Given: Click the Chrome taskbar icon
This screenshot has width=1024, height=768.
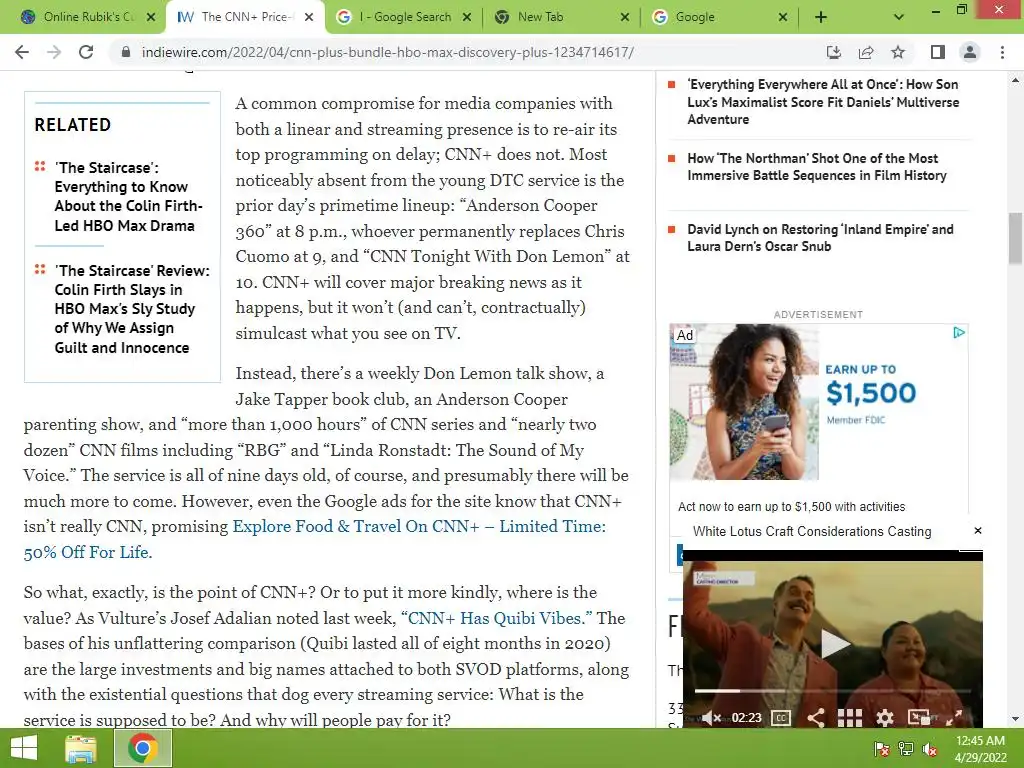Looking at the screenshot, I should (x=143, y=748).
